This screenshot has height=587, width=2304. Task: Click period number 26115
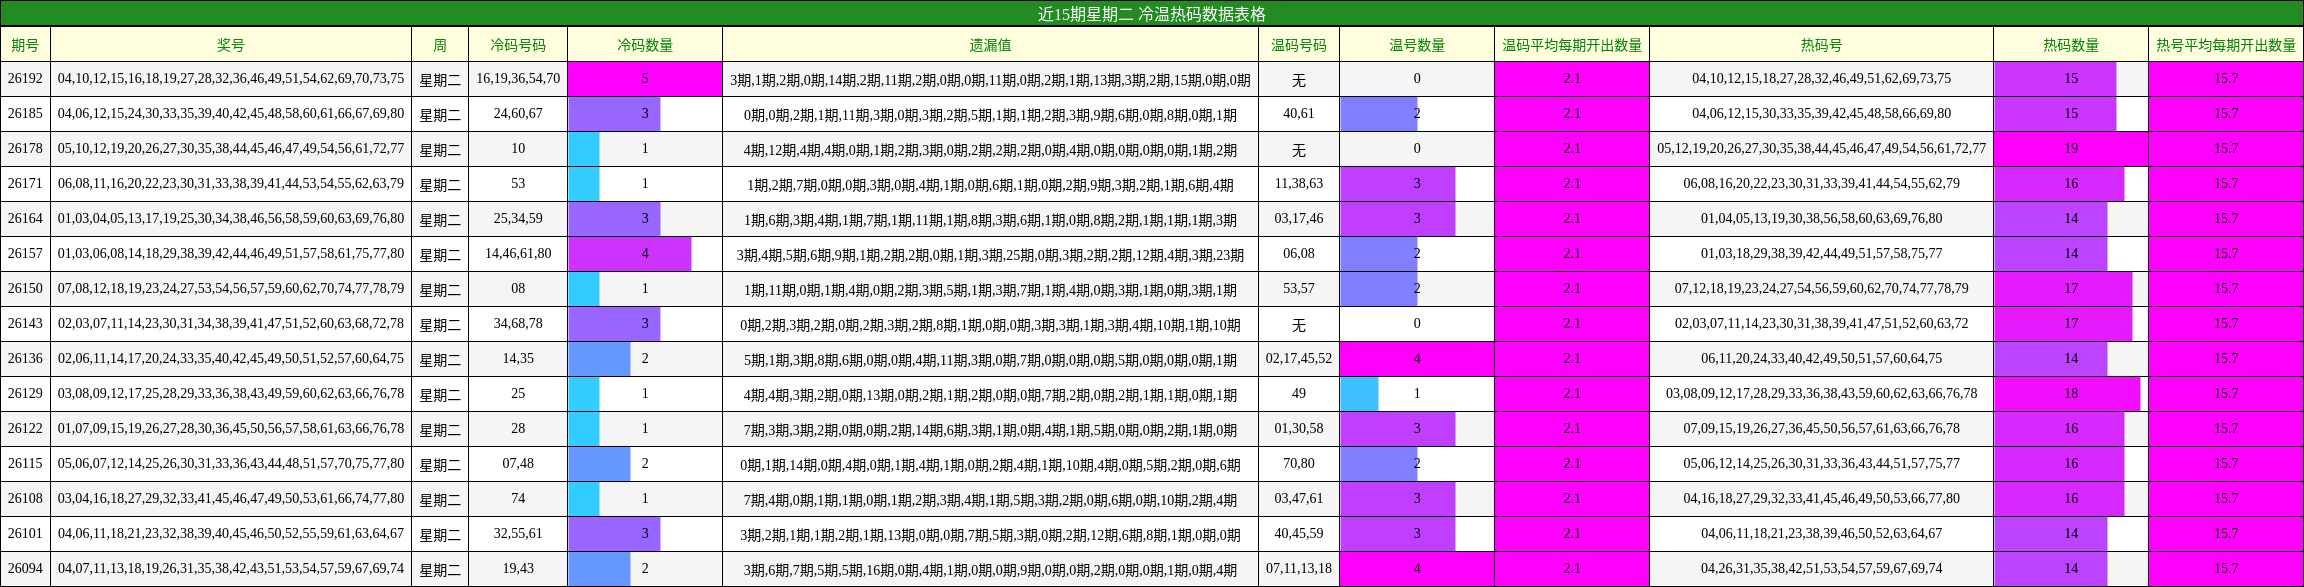pos(25,464)
